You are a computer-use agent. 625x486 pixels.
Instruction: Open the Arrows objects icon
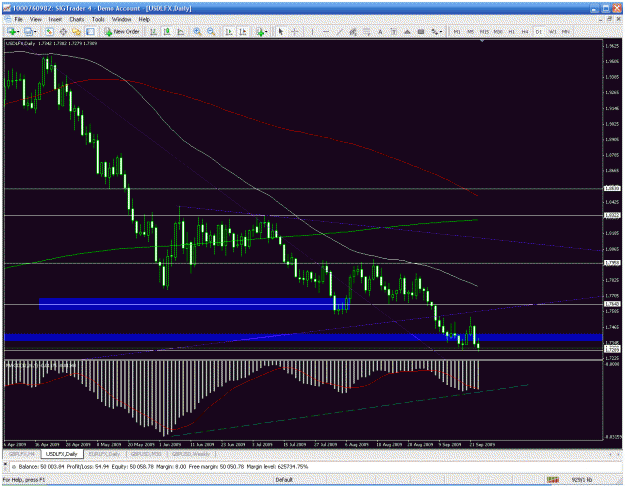point(434,31)
